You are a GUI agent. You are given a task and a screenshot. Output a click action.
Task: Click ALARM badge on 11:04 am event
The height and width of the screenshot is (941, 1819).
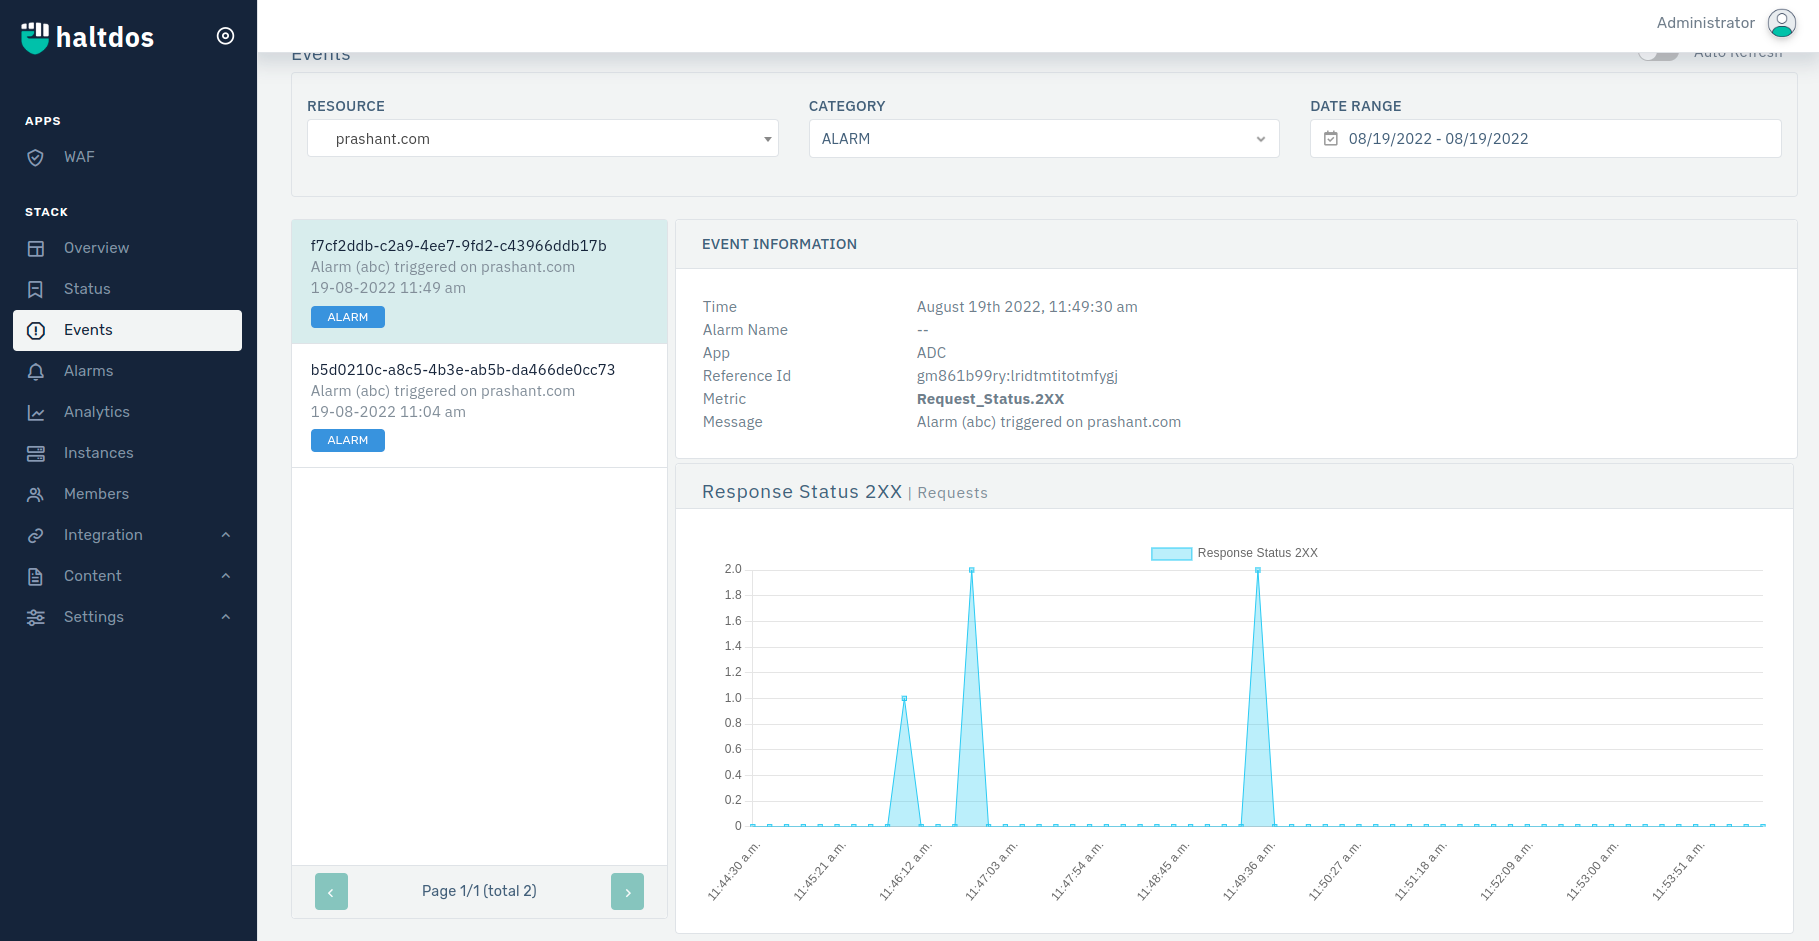pyautogui.click(x=348, y=440)
